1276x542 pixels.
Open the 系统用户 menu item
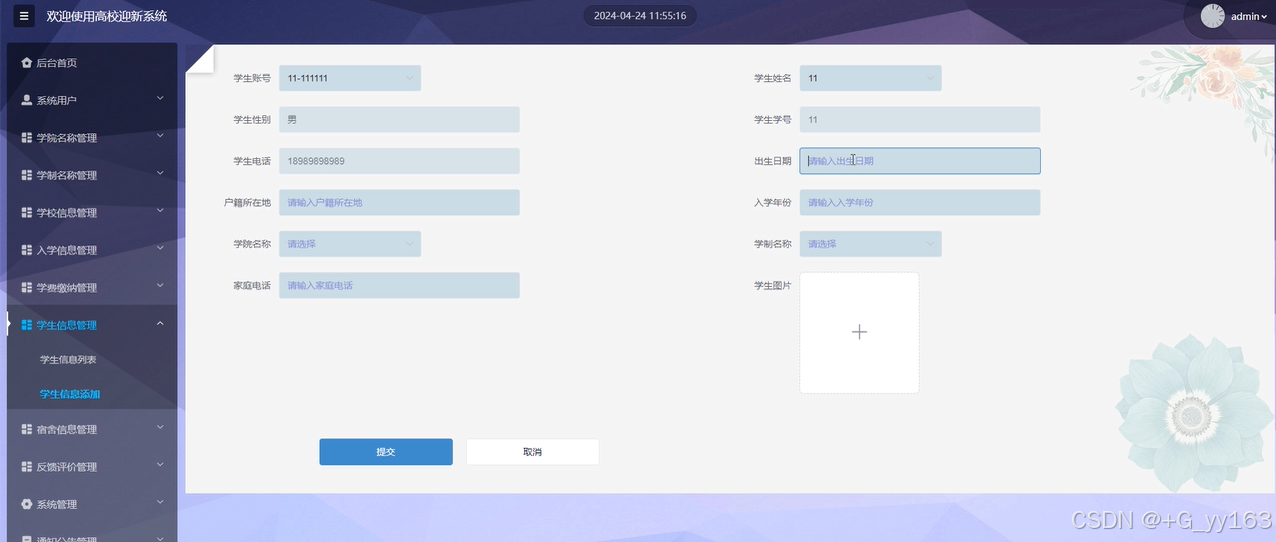point(92,100)
